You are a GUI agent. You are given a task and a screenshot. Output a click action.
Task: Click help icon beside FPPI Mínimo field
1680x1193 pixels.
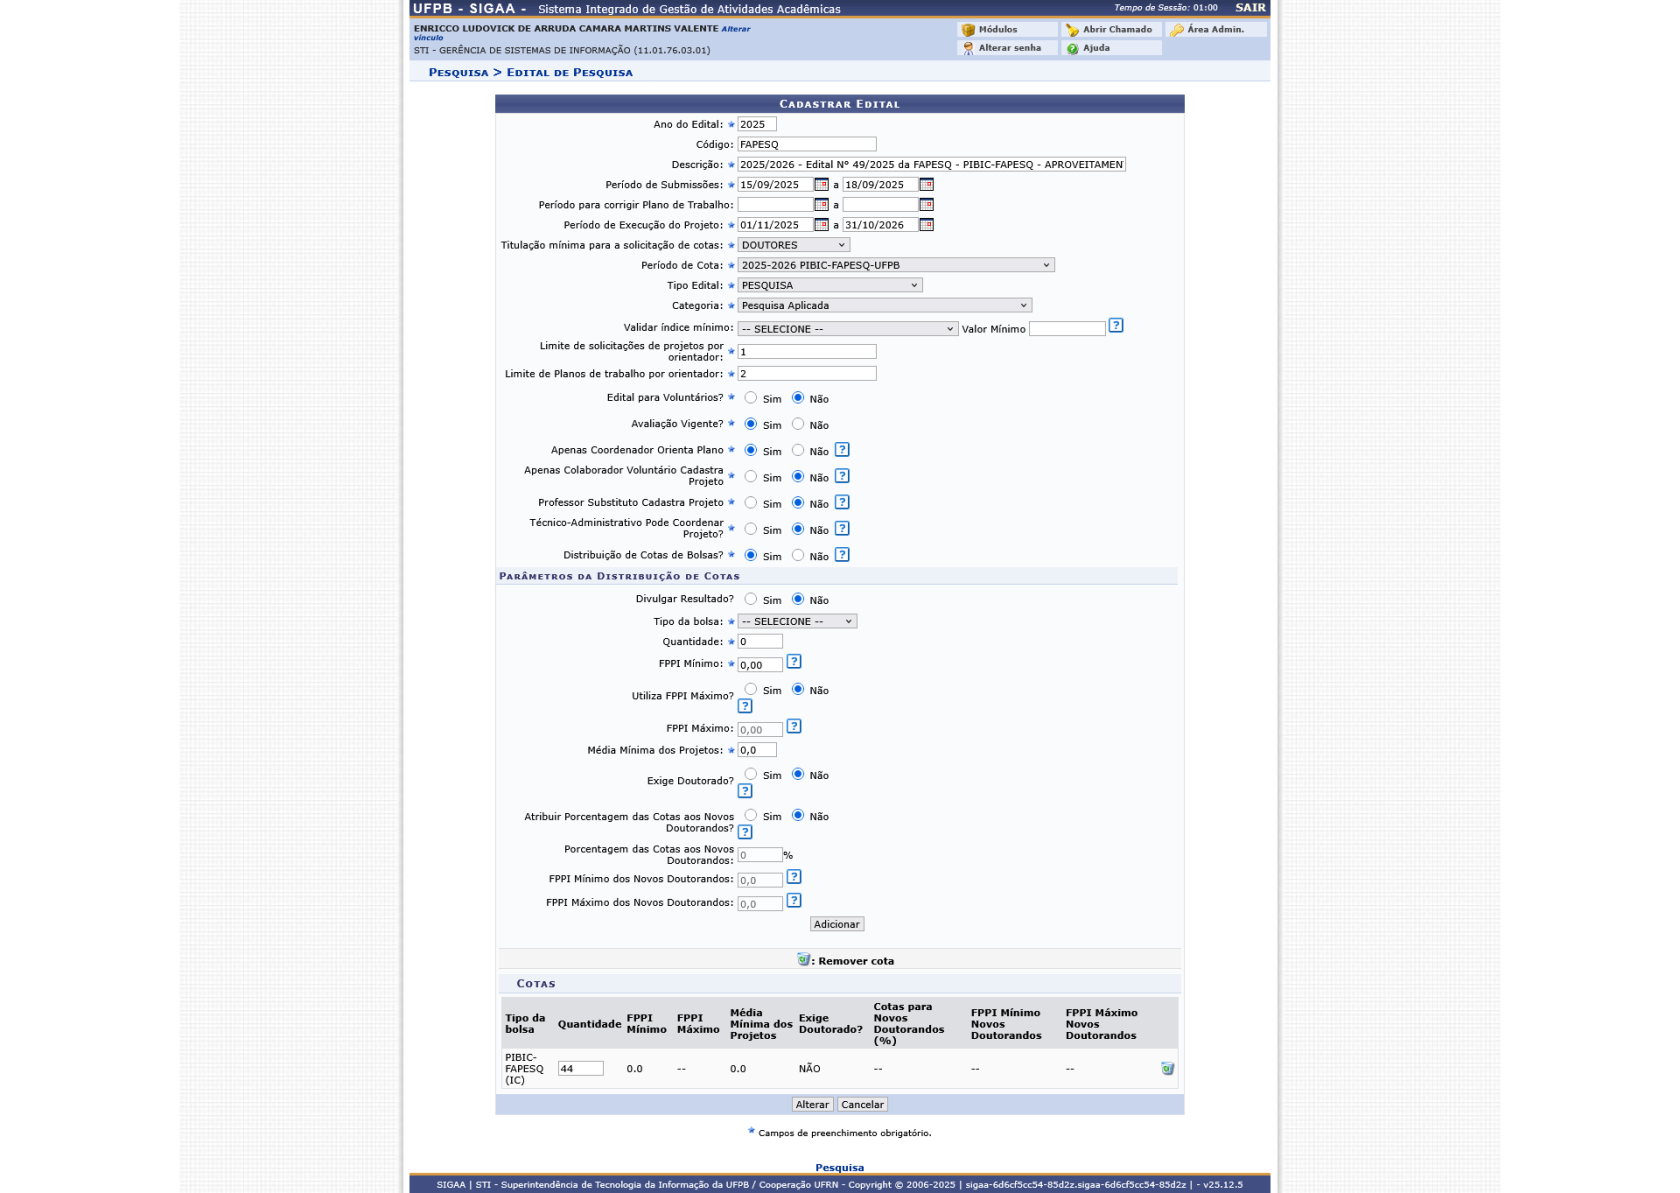pos(794,661)
